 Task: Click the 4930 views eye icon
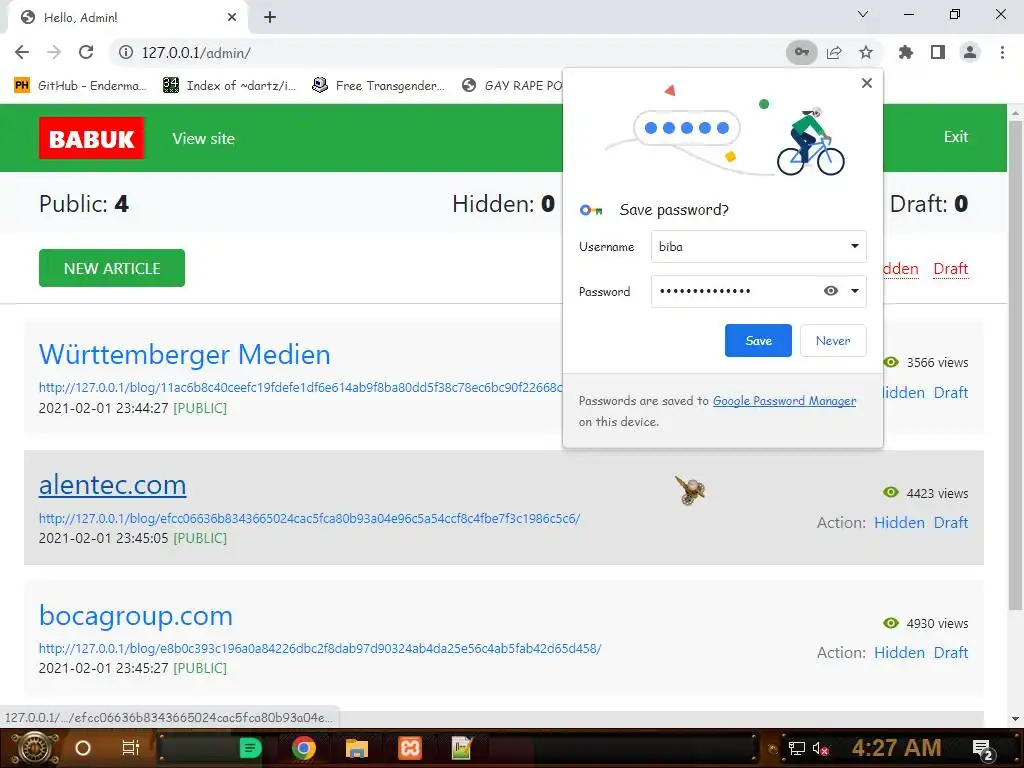(891, 623)
